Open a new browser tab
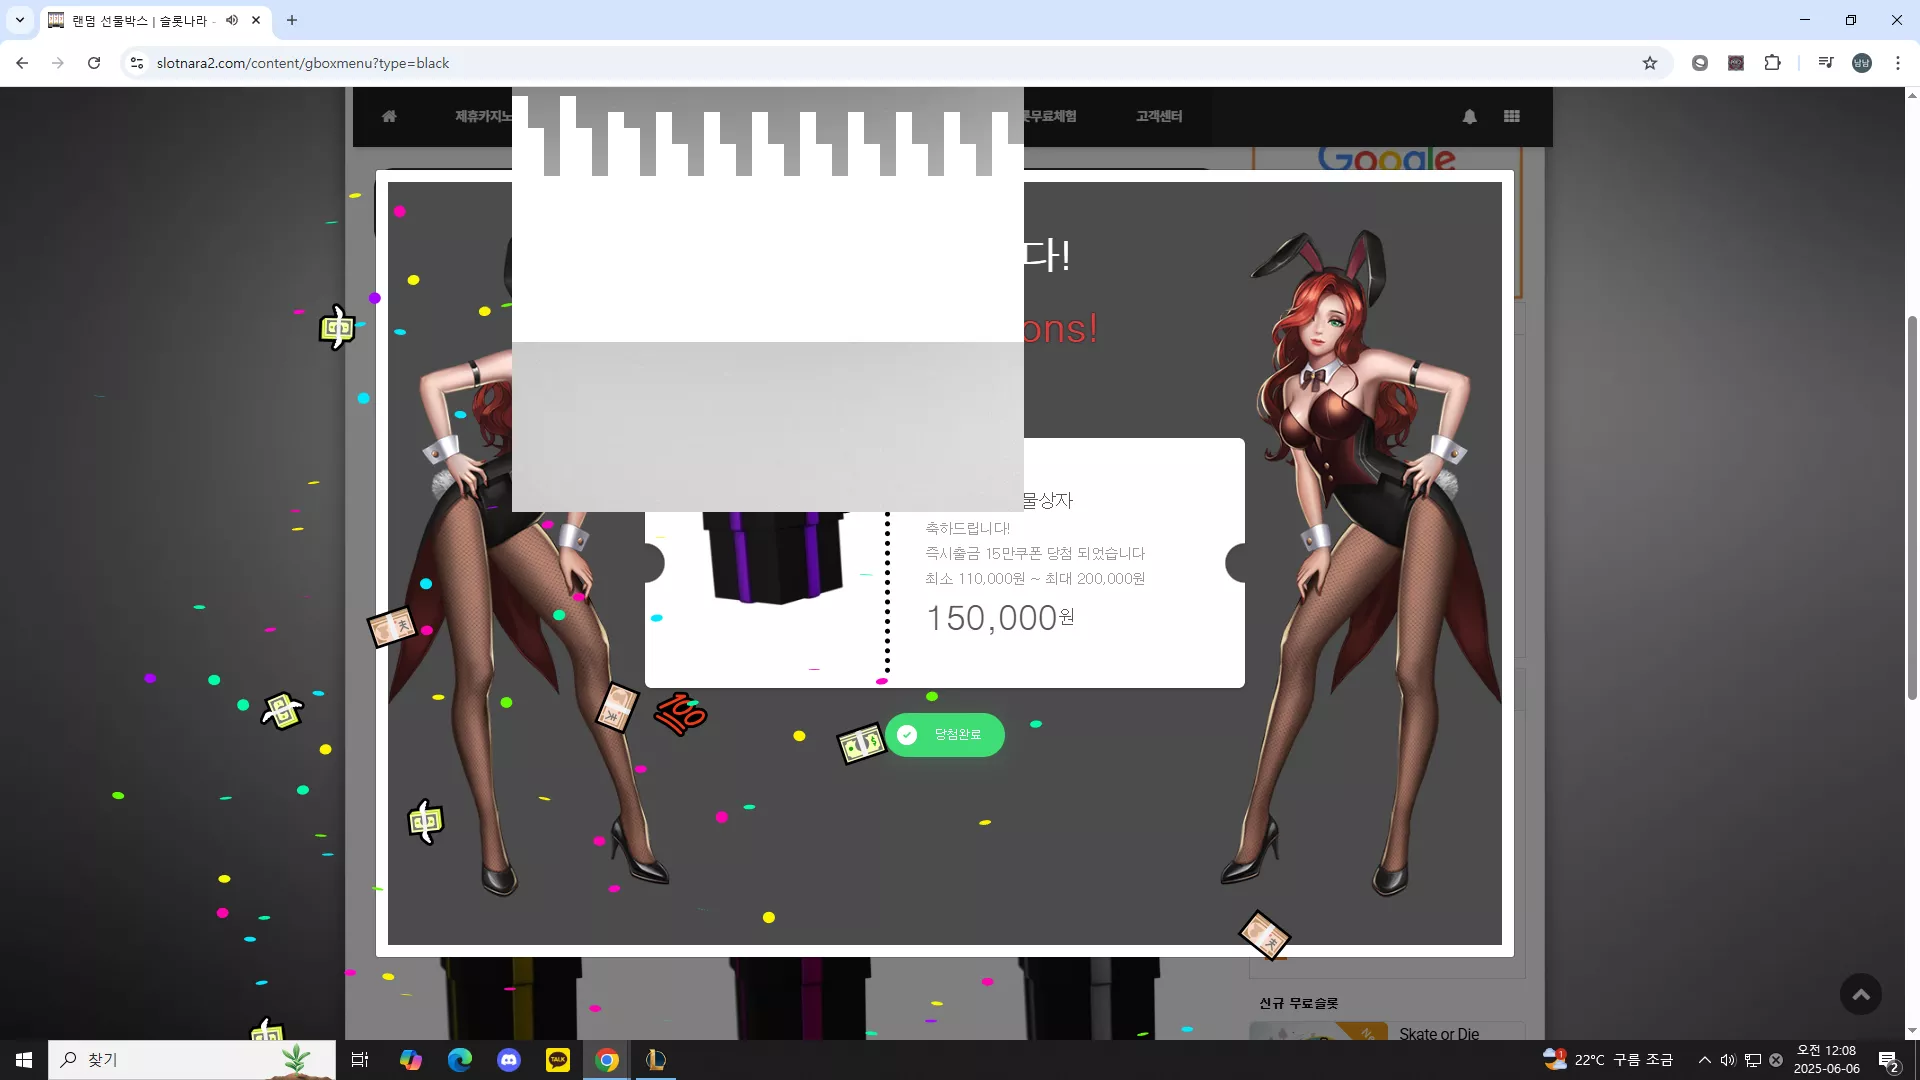The width and height of the screenshot is (1920, 1080). (292, 20)
